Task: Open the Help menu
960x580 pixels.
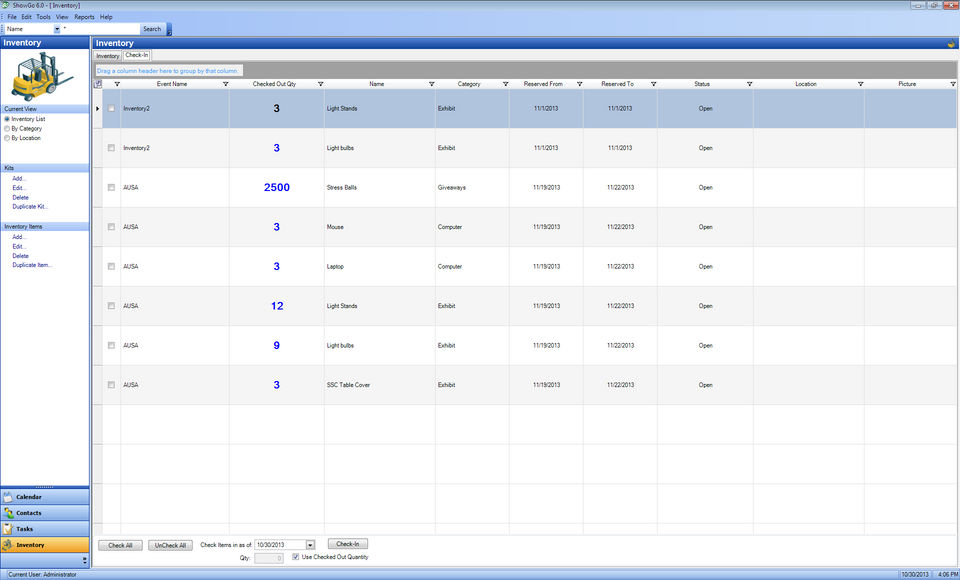Action: 106,17
